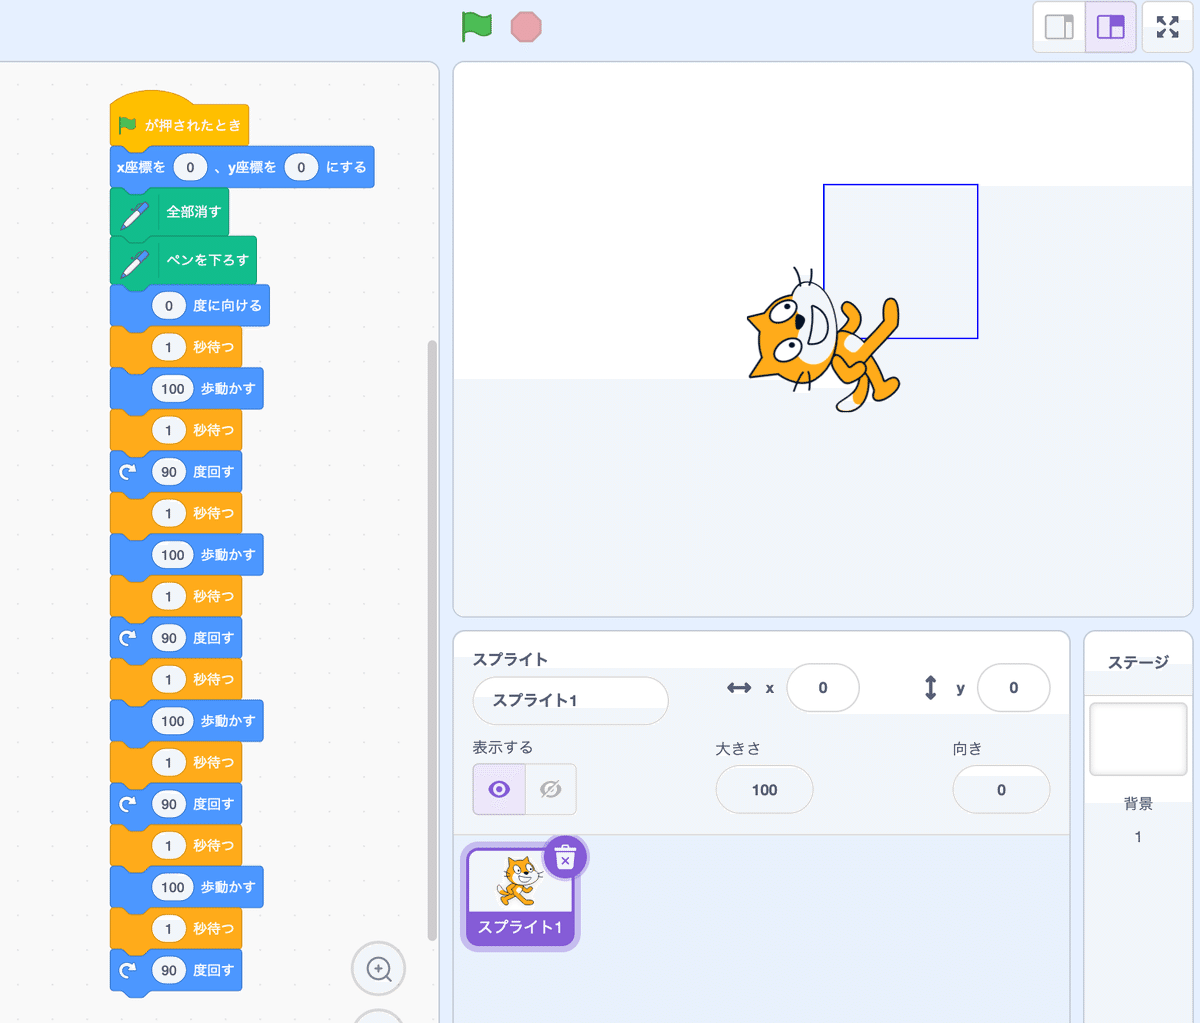Edit y value in y座標を block
This screenshot has height=1023, width=1200.
point(301,167)
